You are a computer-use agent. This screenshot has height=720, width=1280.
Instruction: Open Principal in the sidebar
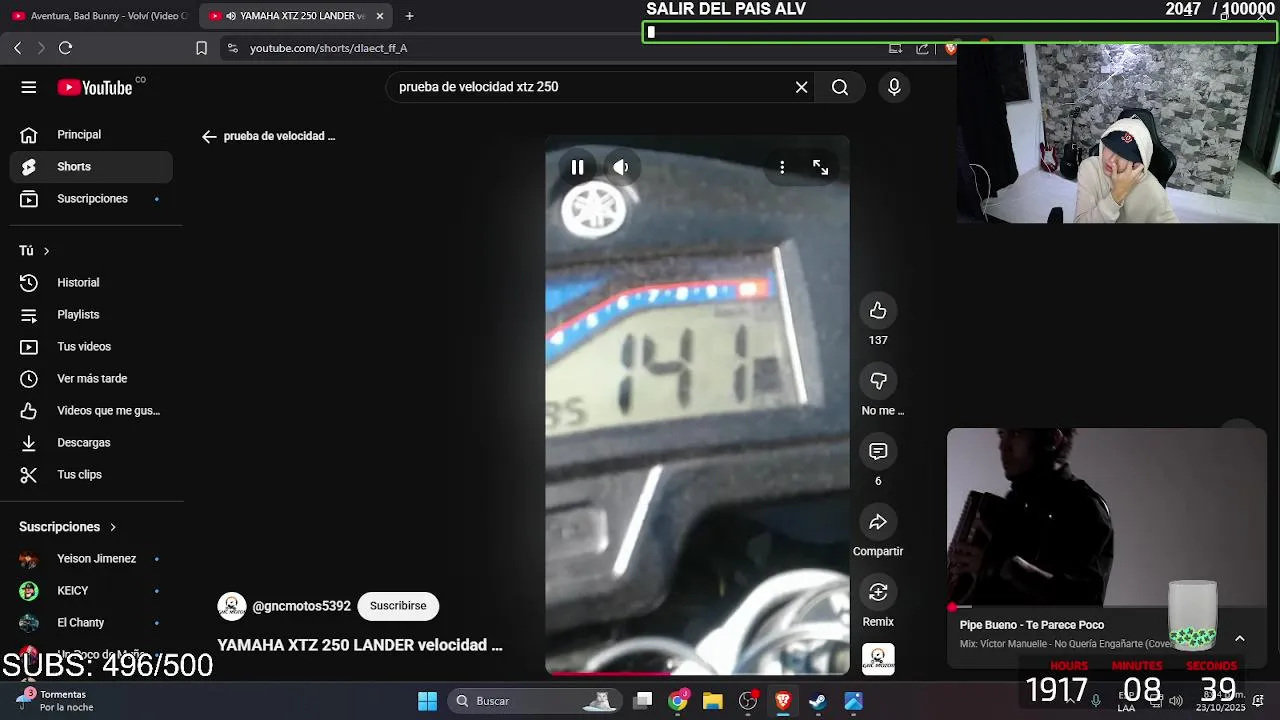pyautogui.click(x=91, y=135)
